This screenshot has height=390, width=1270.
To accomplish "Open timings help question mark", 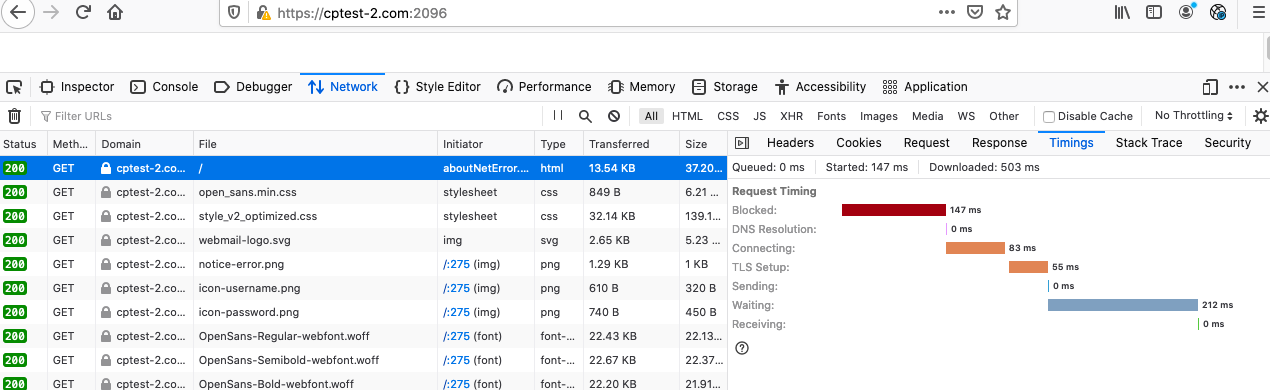I will click(742, 348).
